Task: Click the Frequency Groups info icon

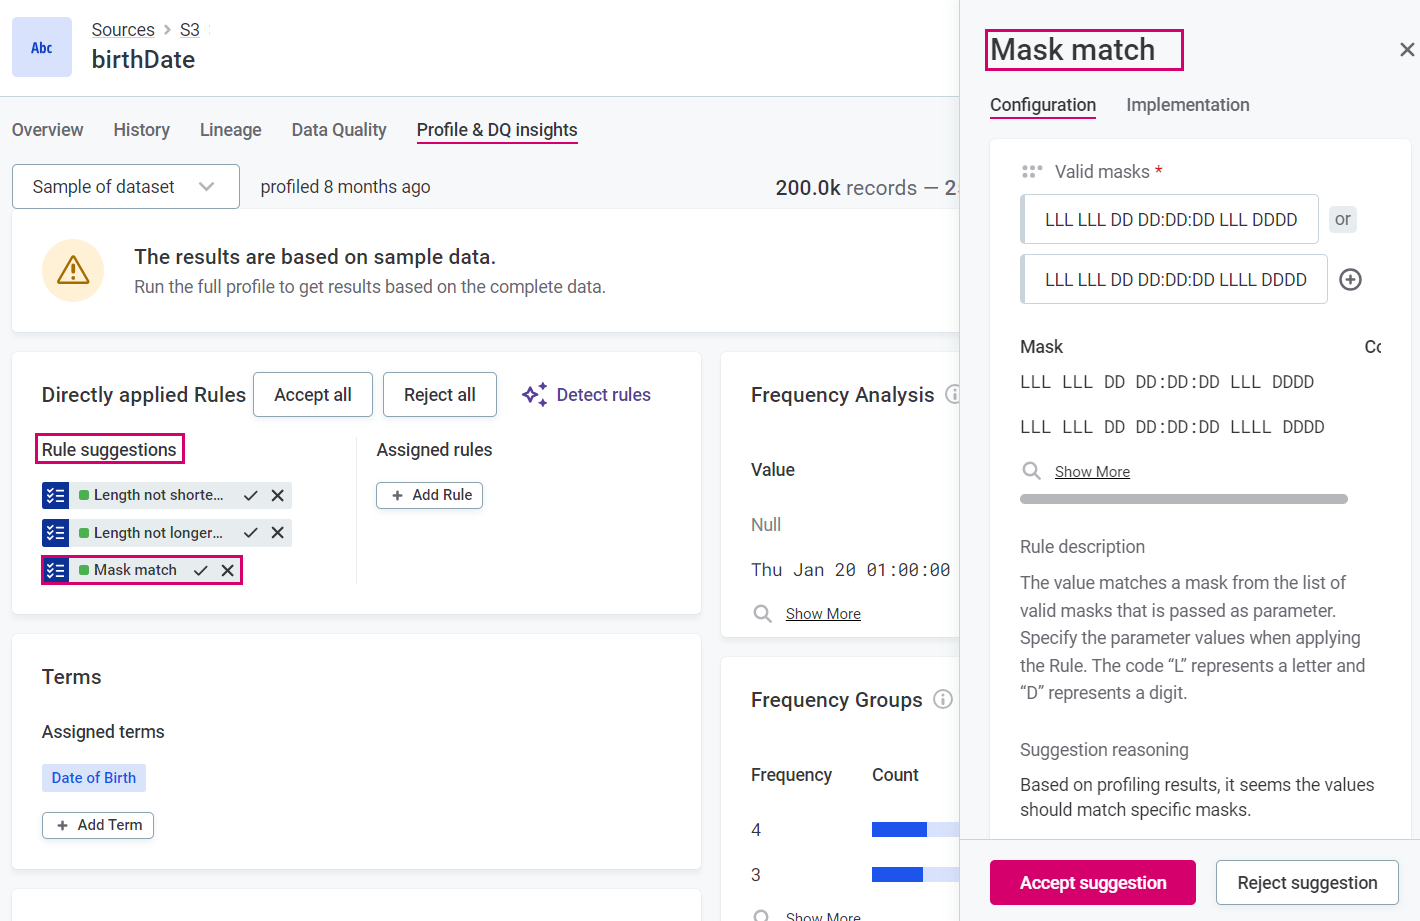Action: click(x=943, y=700)
